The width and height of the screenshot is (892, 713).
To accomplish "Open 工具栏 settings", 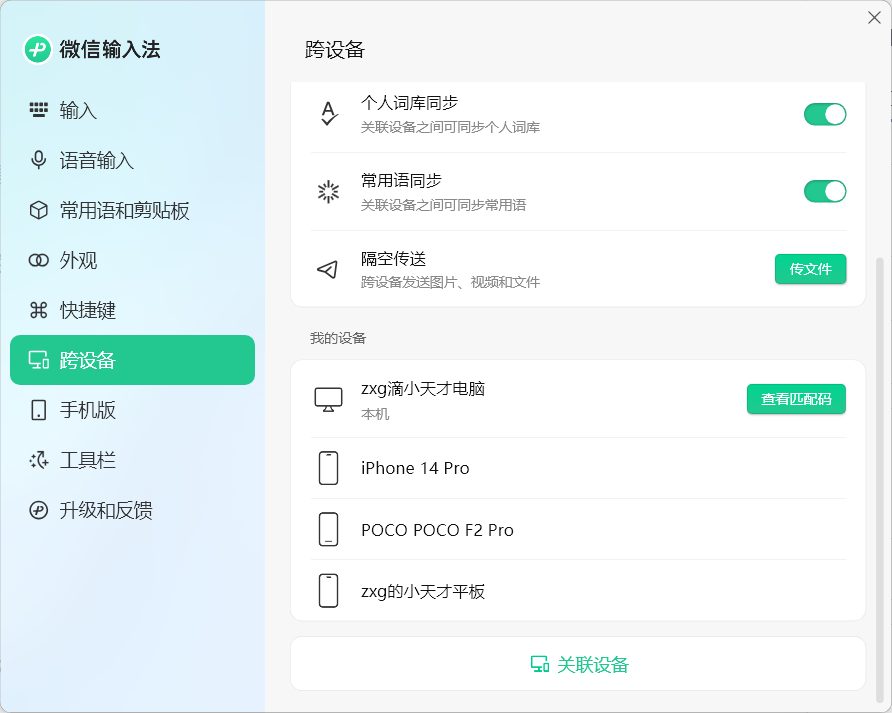I will (x=133, y=460).
